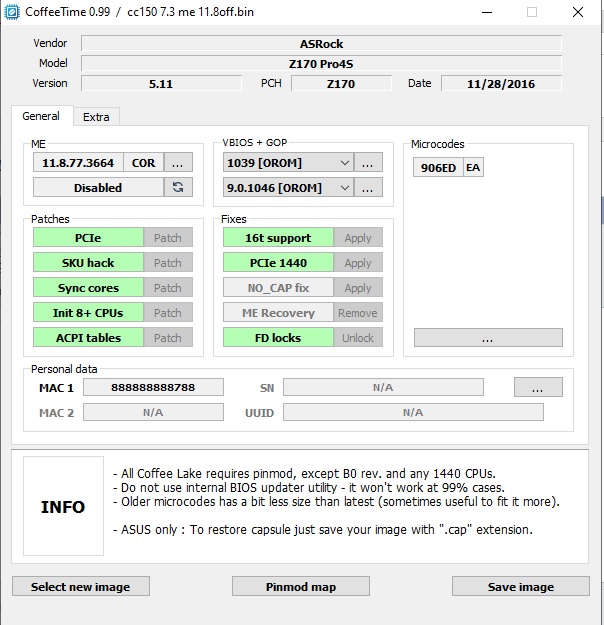Click Patch button next to ACPI tables

(168, 338)
